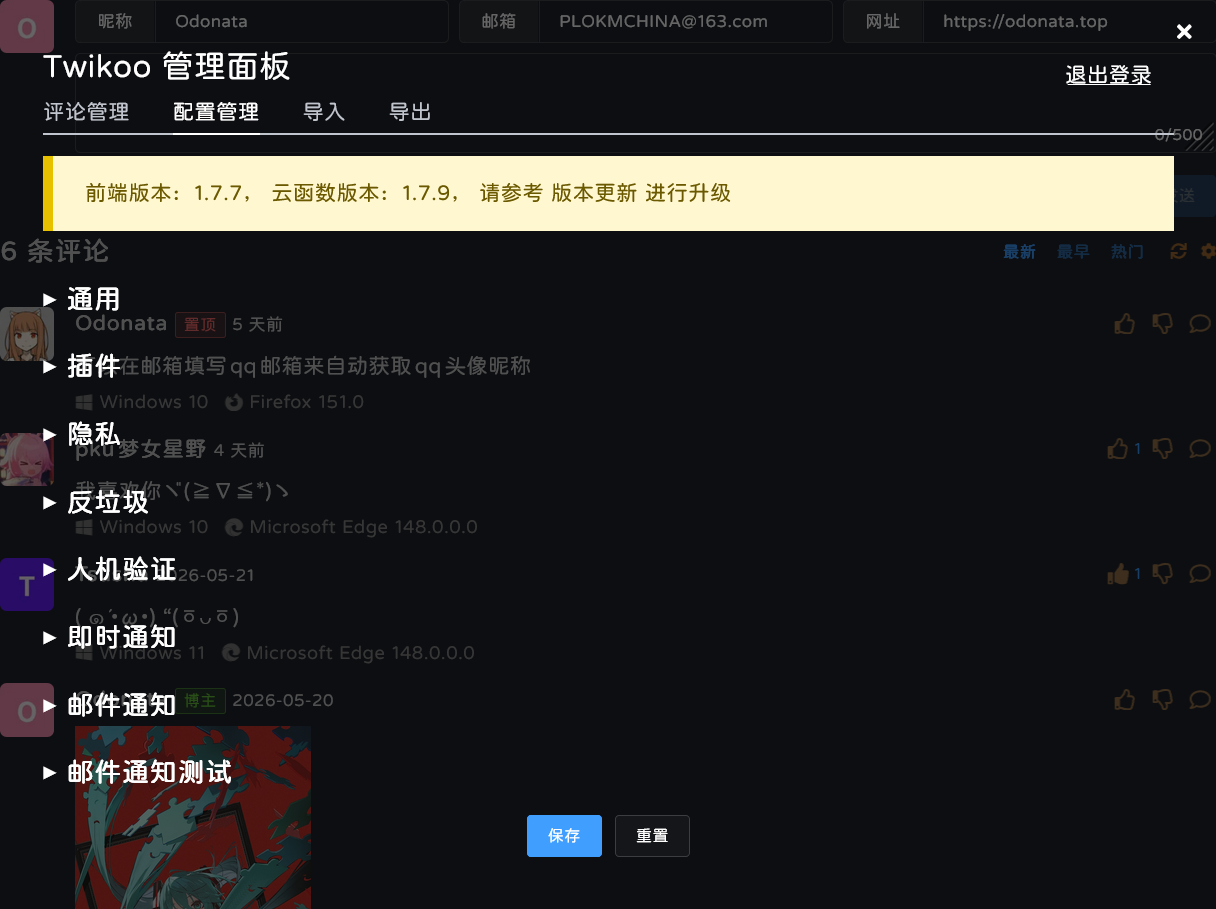The image size is (1216, 909).
Task: Sort comments by 最新
Action: click(1019, 252)
